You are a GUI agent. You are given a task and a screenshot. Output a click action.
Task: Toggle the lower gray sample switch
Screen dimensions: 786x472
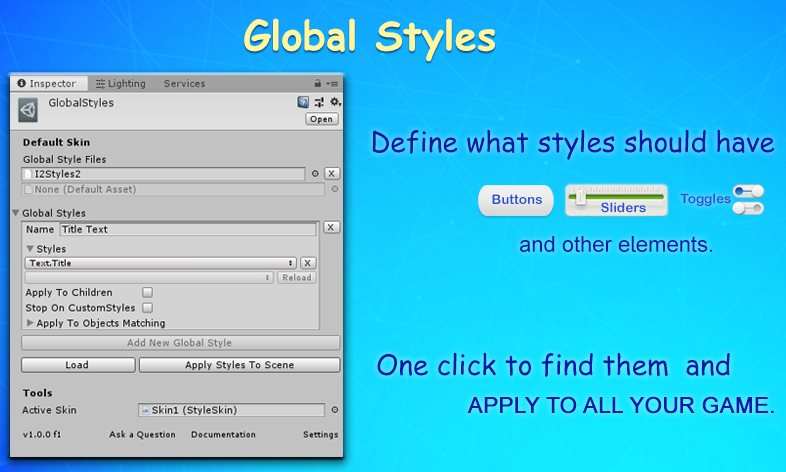[748, 208]
